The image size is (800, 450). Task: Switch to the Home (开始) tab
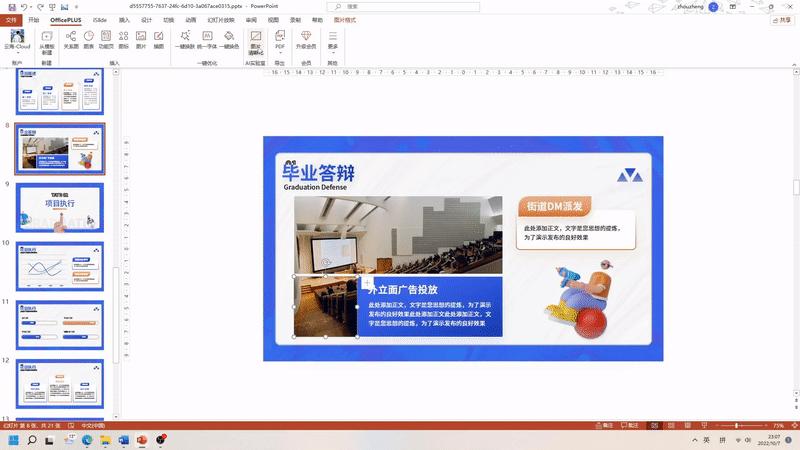pyautogui.click(x=34, y=20)
